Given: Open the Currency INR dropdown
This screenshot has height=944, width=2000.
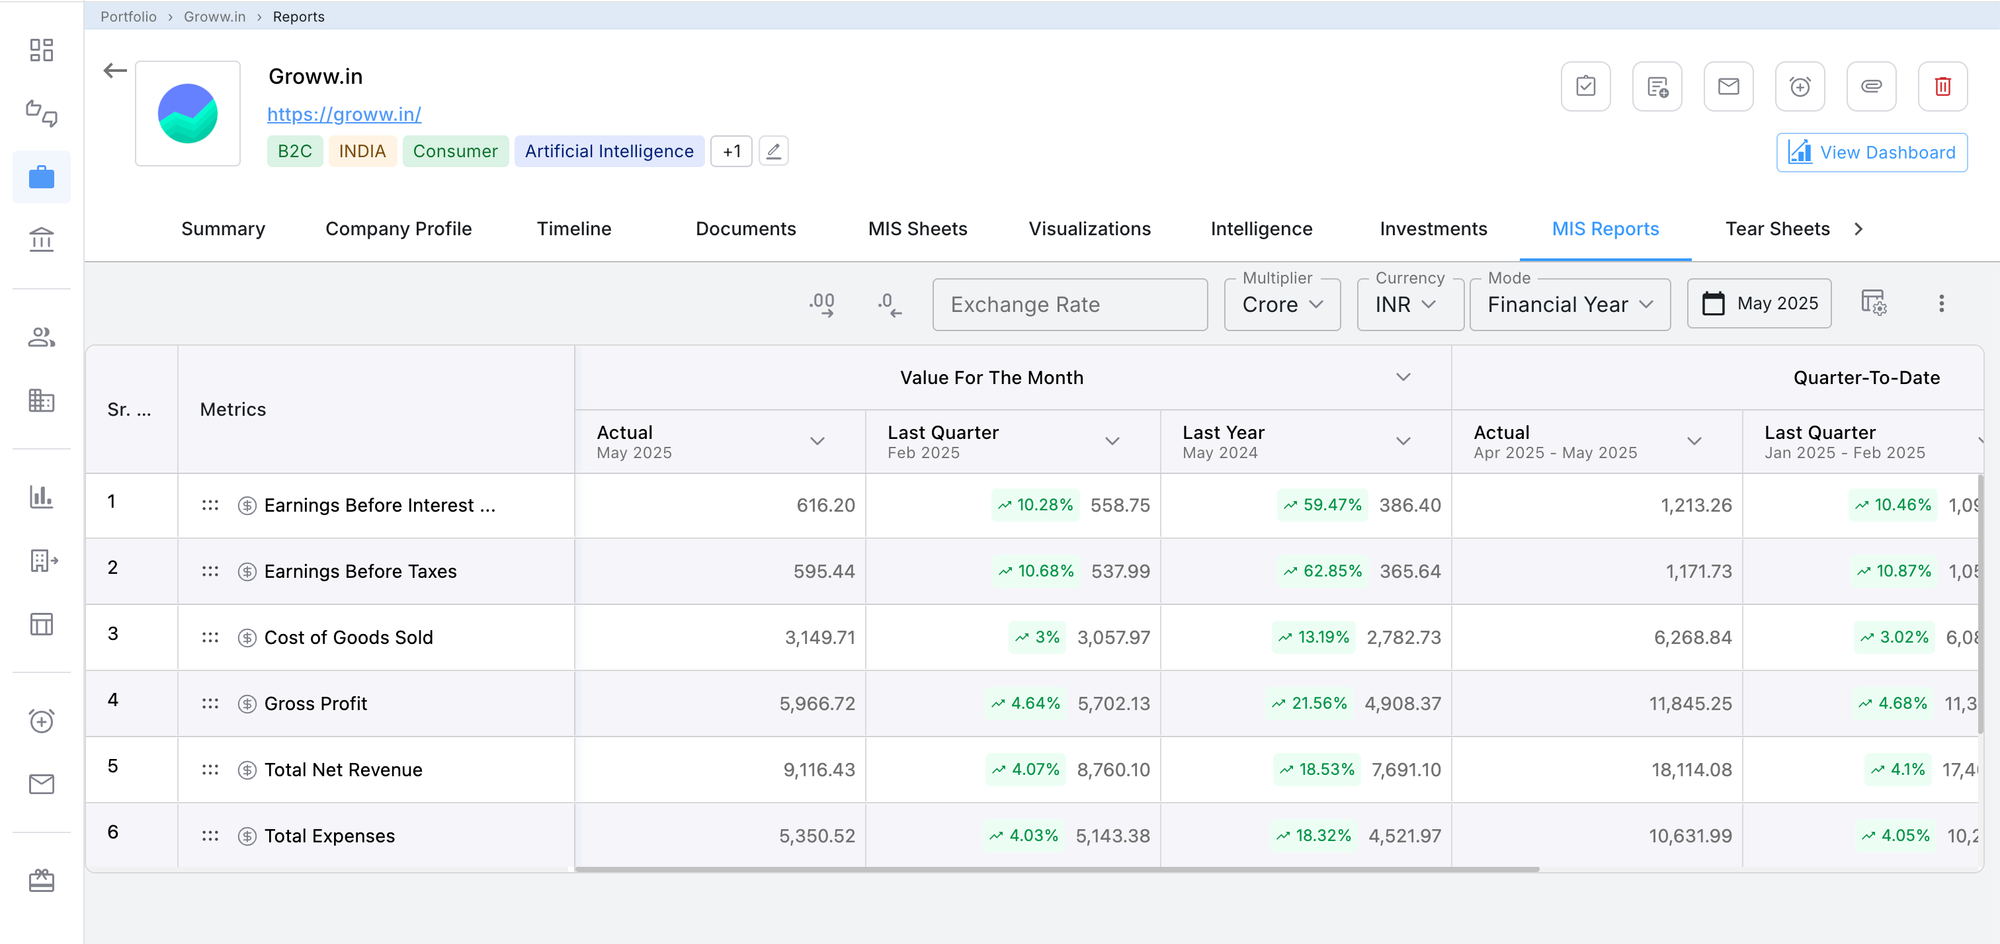Looking at the screenshot, I should 1410,304.
